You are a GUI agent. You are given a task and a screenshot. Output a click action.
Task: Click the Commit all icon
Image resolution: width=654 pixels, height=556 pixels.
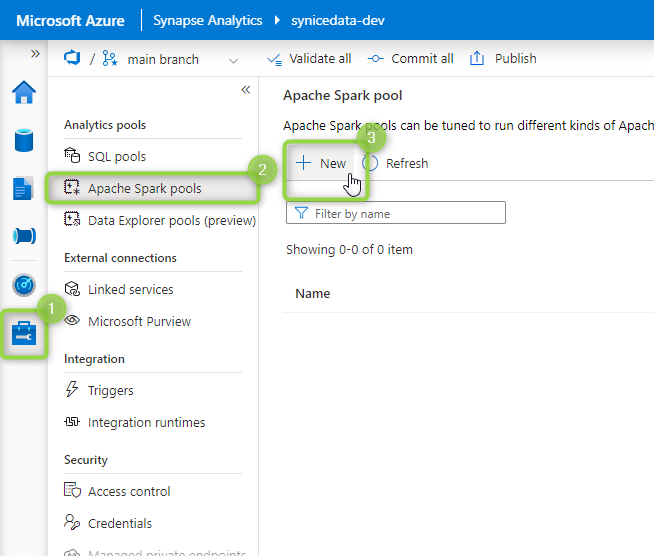coord(375,59)
